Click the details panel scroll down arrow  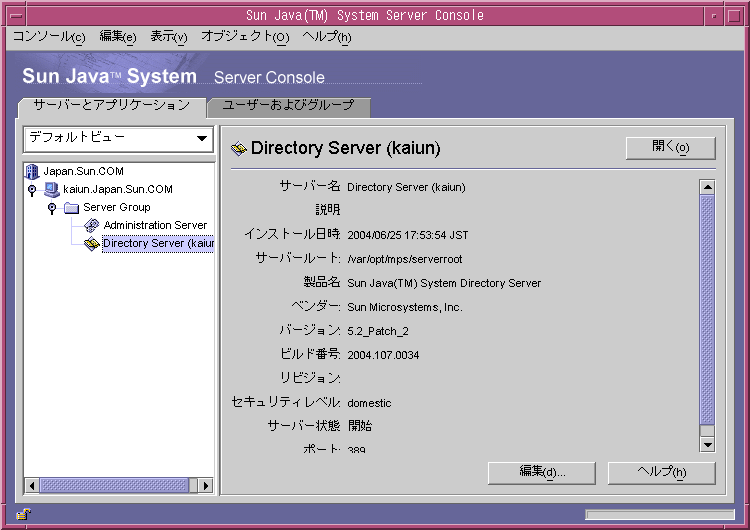707,444
